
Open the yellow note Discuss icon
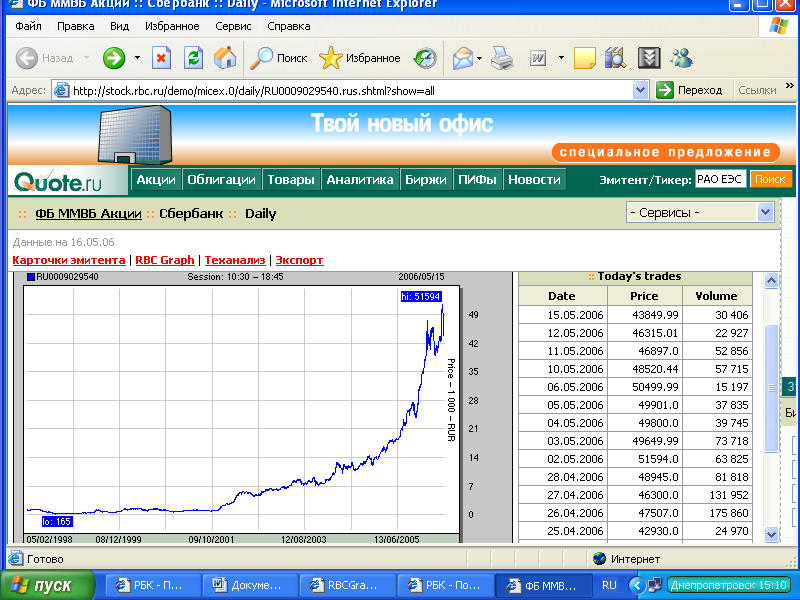coord(585,58)
